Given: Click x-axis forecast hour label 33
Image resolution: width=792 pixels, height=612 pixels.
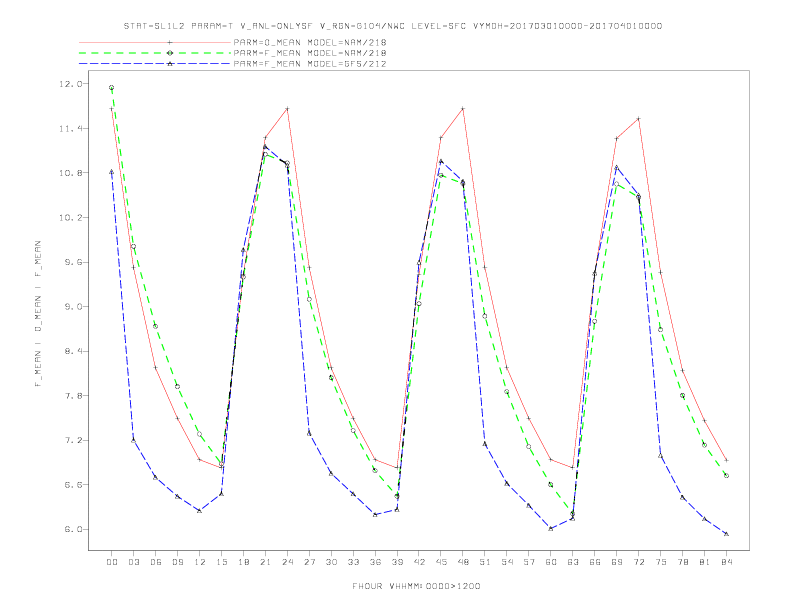Looking at the screenshot, I should coord(353,562).
